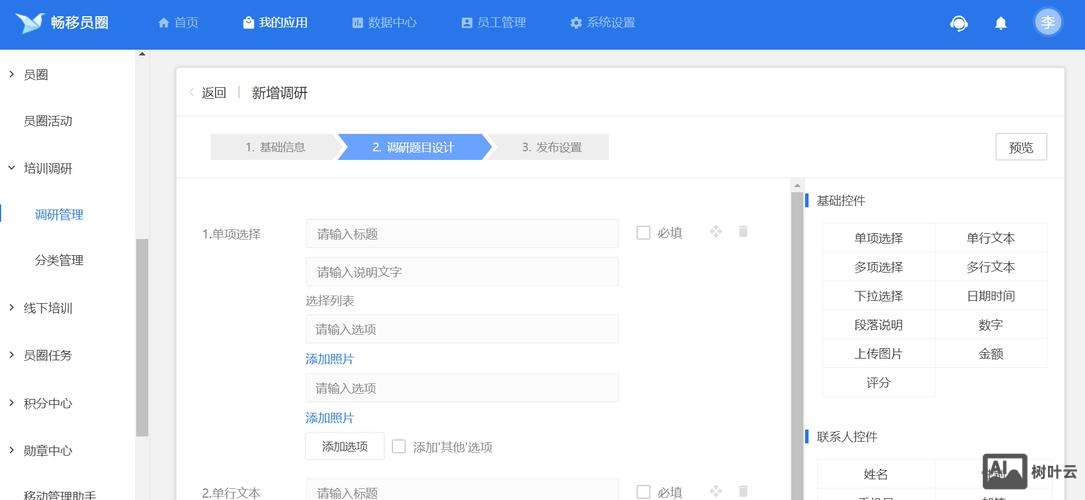Click the sidebar scroll-up arrow
Image resolution: width=1085 pixels, height=500 pixels.
coord(142,53)
